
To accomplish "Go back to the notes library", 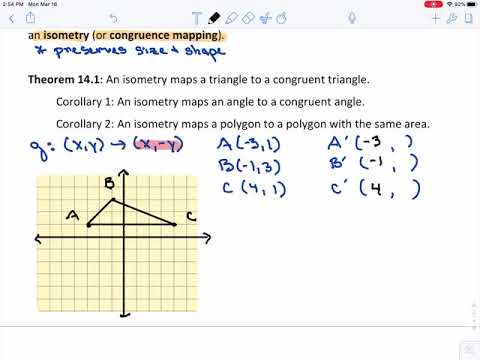I will 12,18.
